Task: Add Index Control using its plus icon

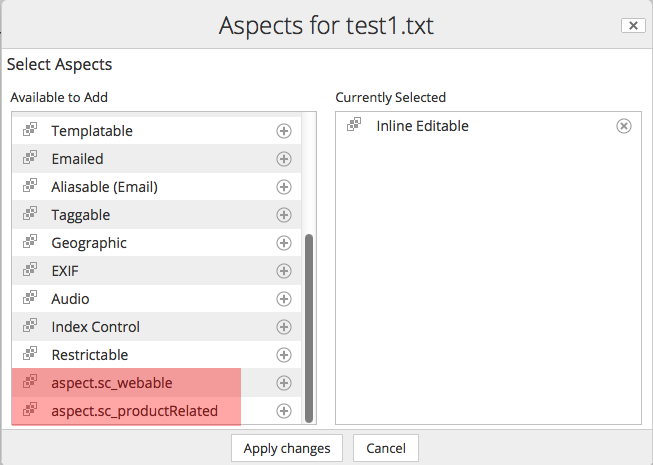Action: tap(284, 327)
